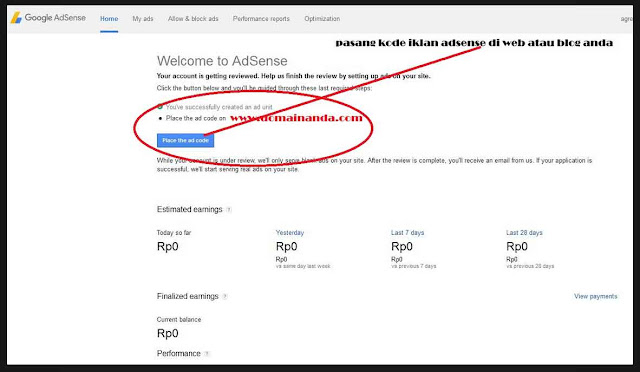The height and width of the screenshot is (372, 640).
Task: Click the Welcome to AdSense heading
Action: 222,61
